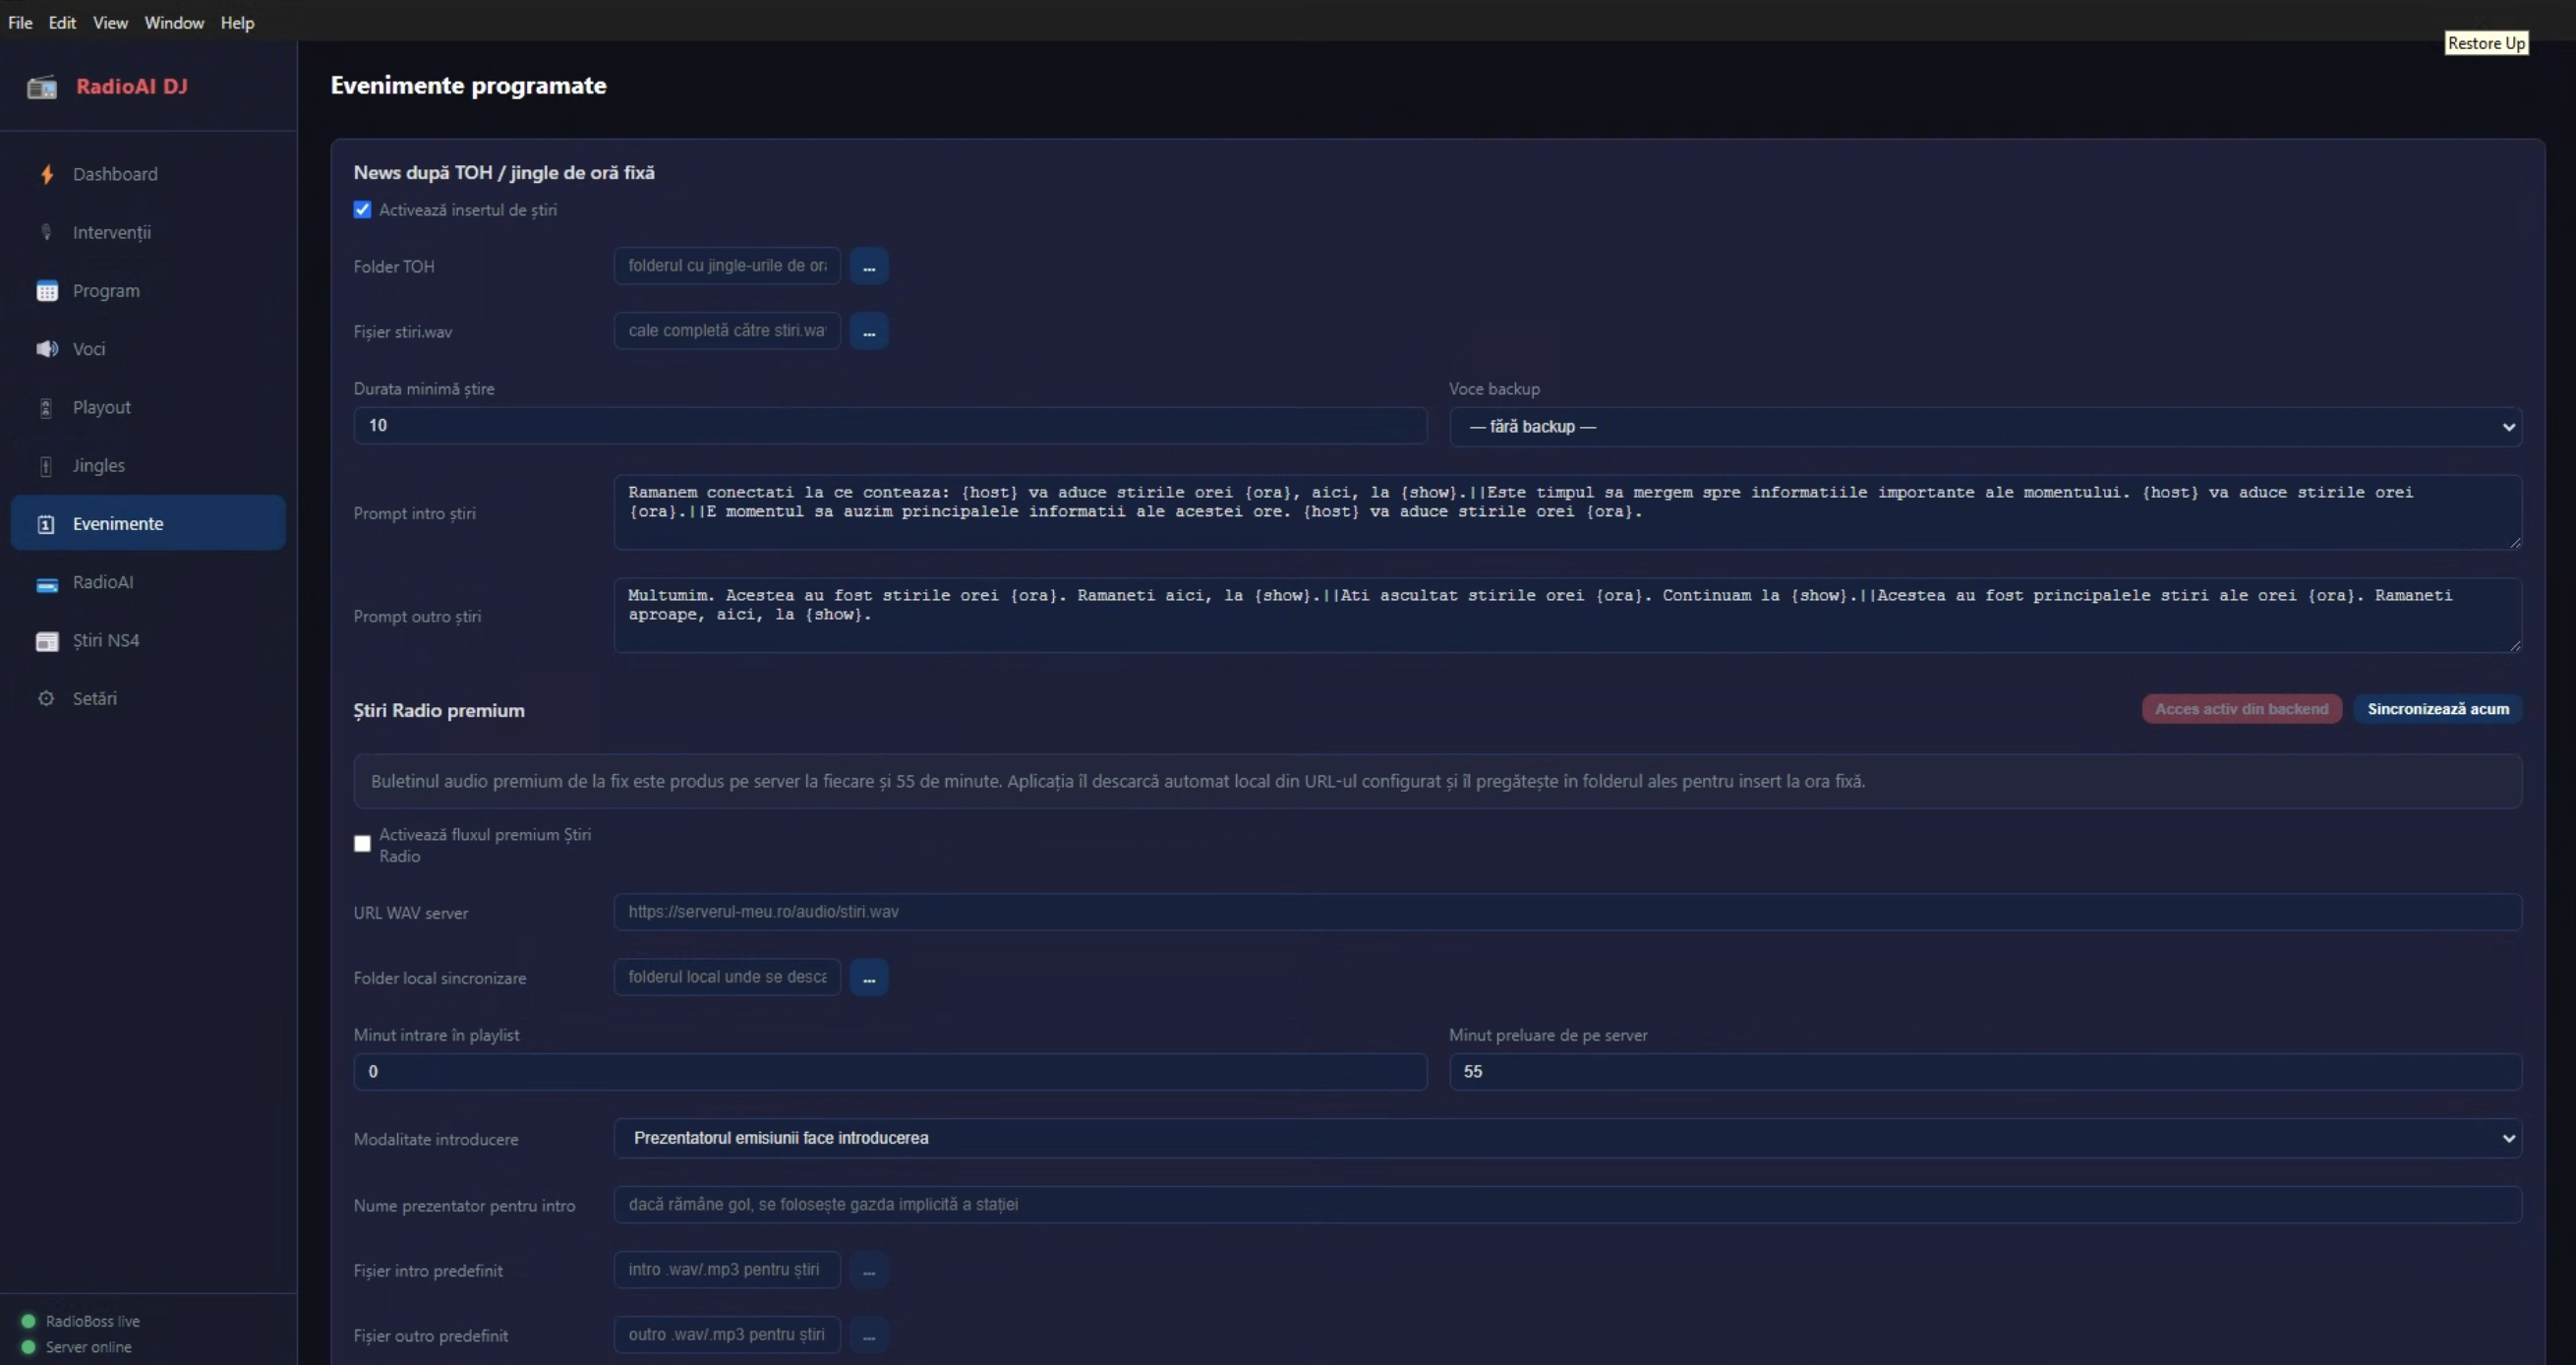Click the Program calendar icon
The height and width of the screenshot is (1365, 2576).
coord(47,291)
